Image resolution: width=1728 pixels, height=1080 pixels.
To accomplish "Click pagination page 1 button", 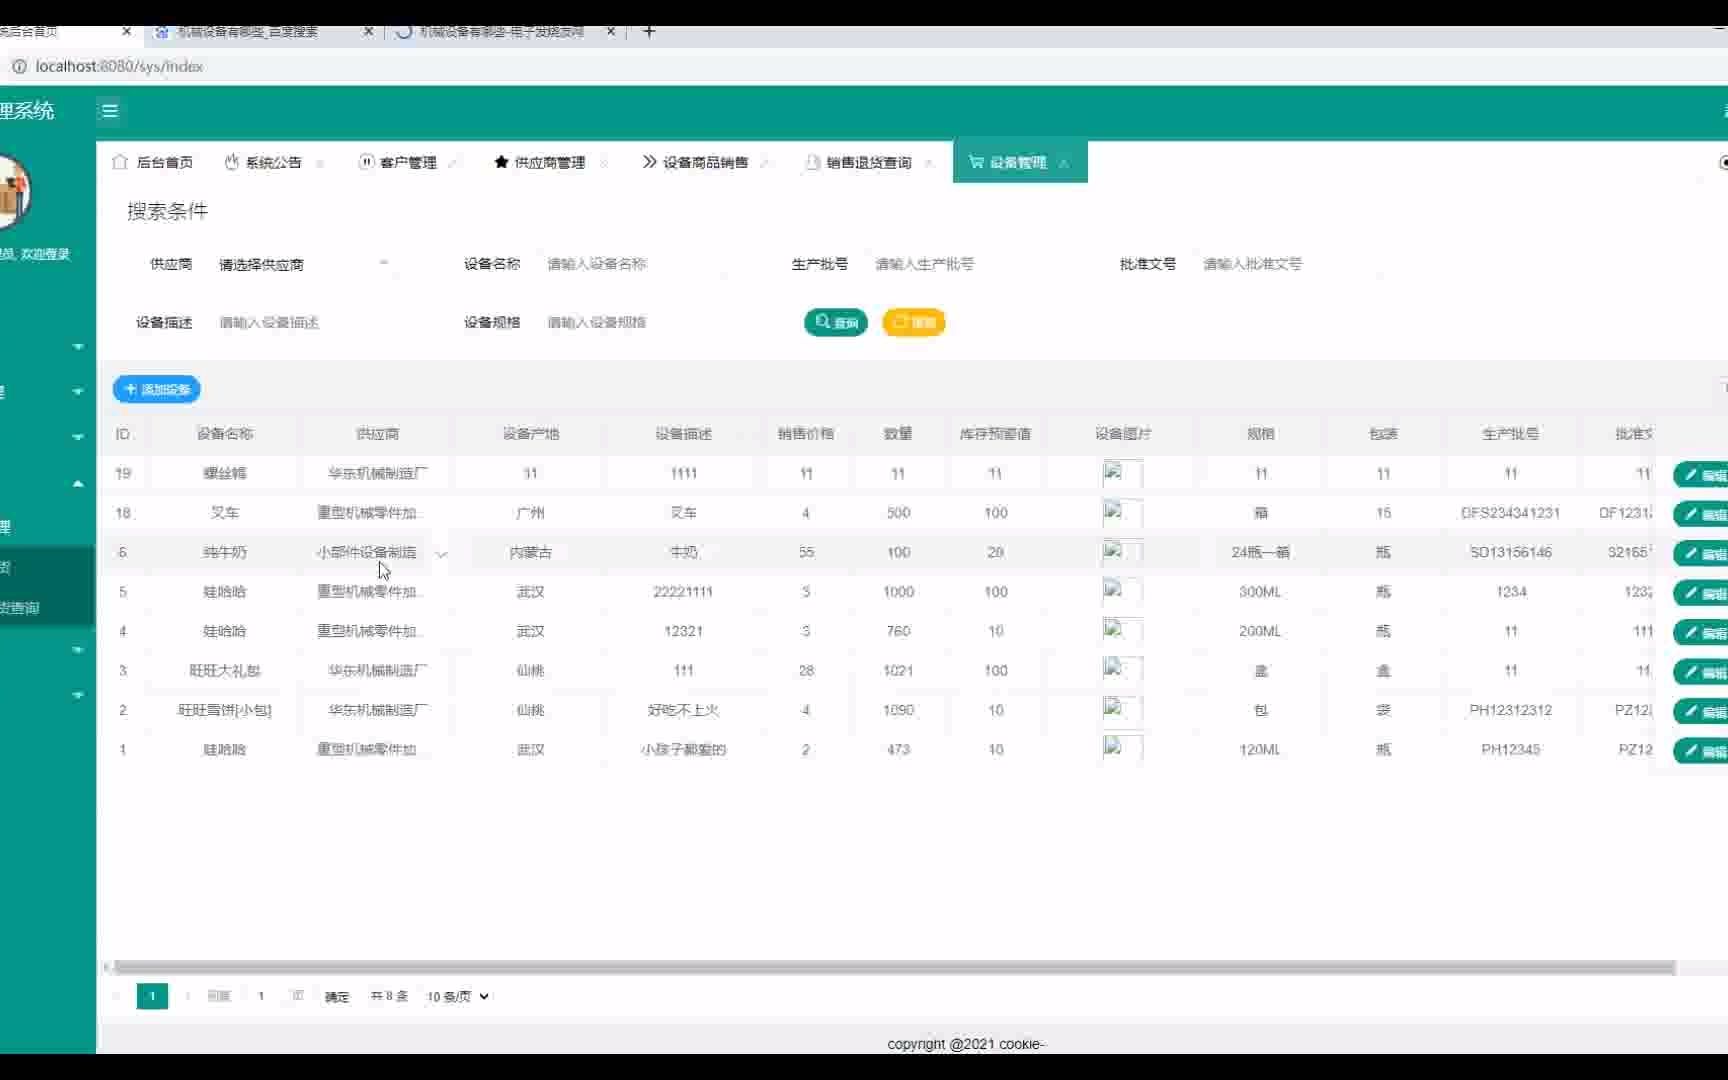I will tap(152, 997).
